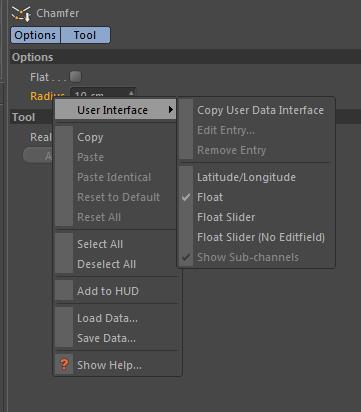Select Float Slider interface option
Screen dimensions: 361x412
(x=256, y=217)
